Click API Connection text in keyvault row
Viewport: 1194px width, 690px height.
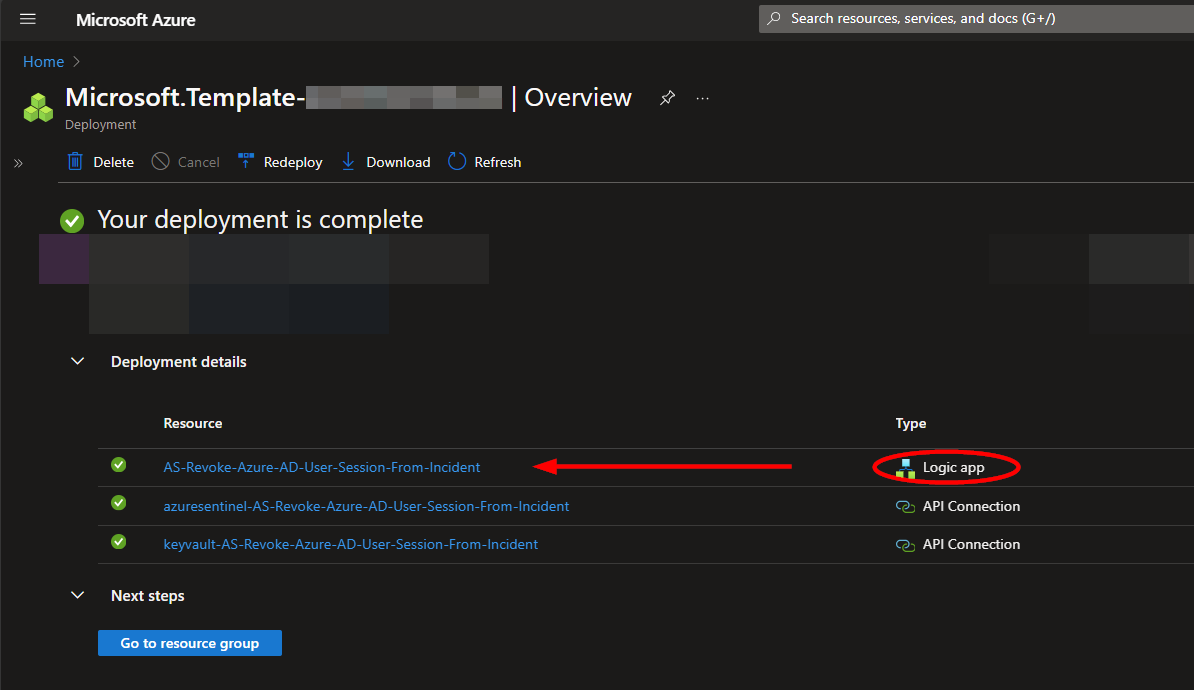pyautogui.click(x=972, y=545)
